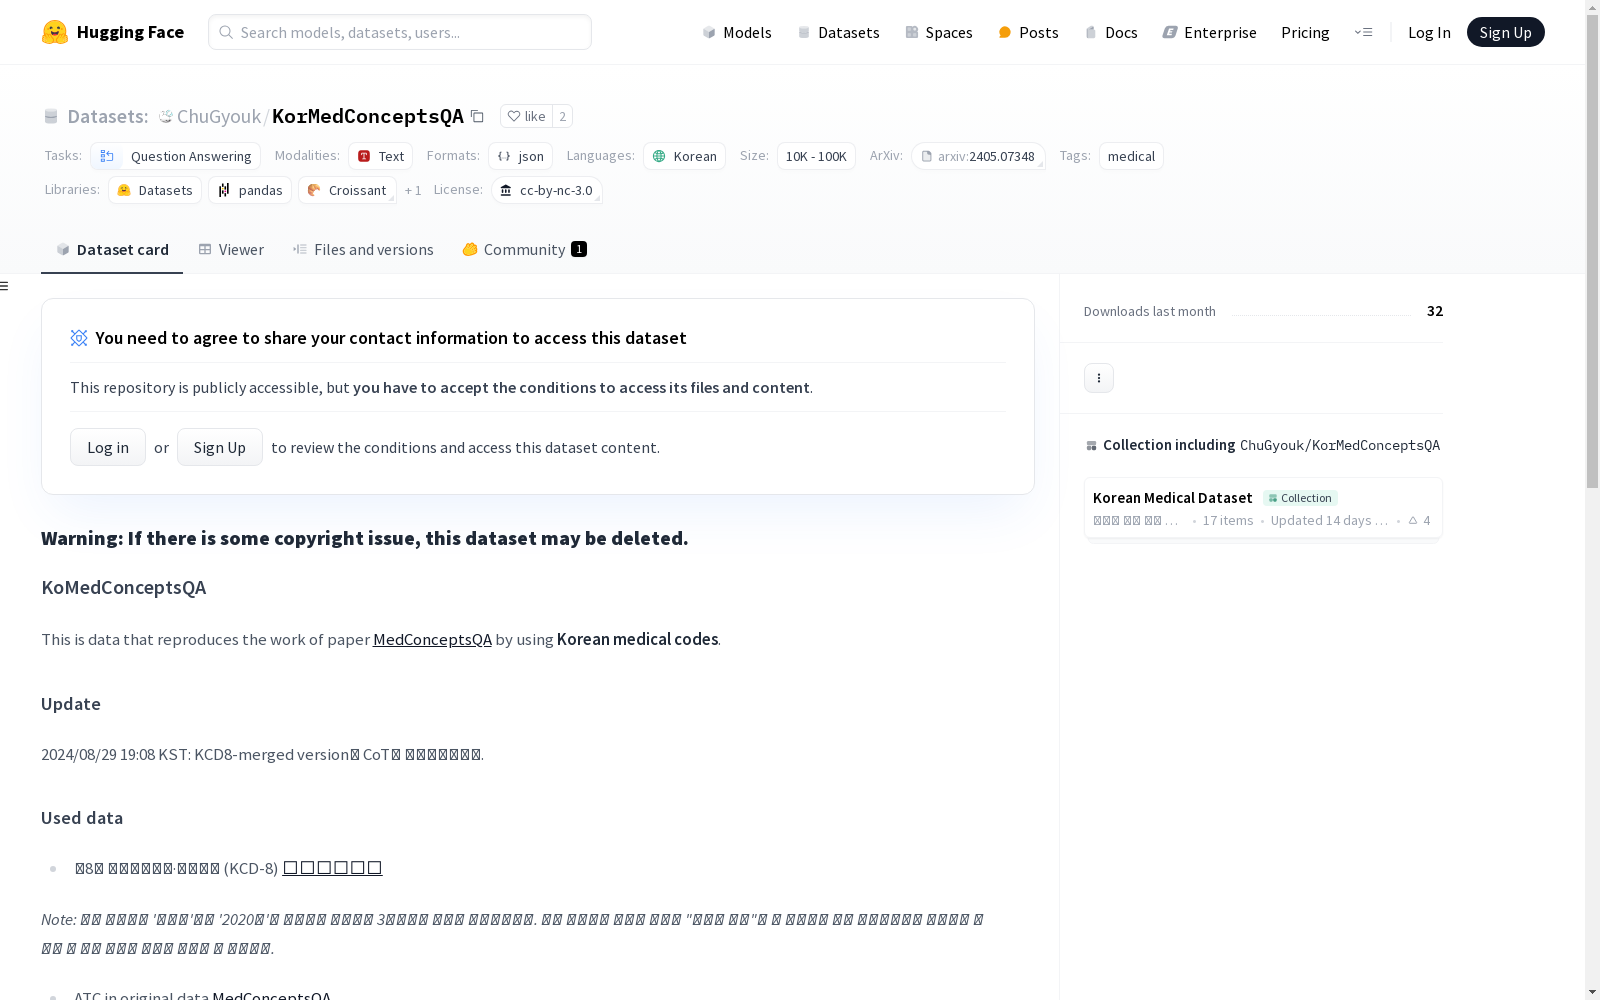
Task: Open the ChuGyouk author profile link
Action: [219, 116]
